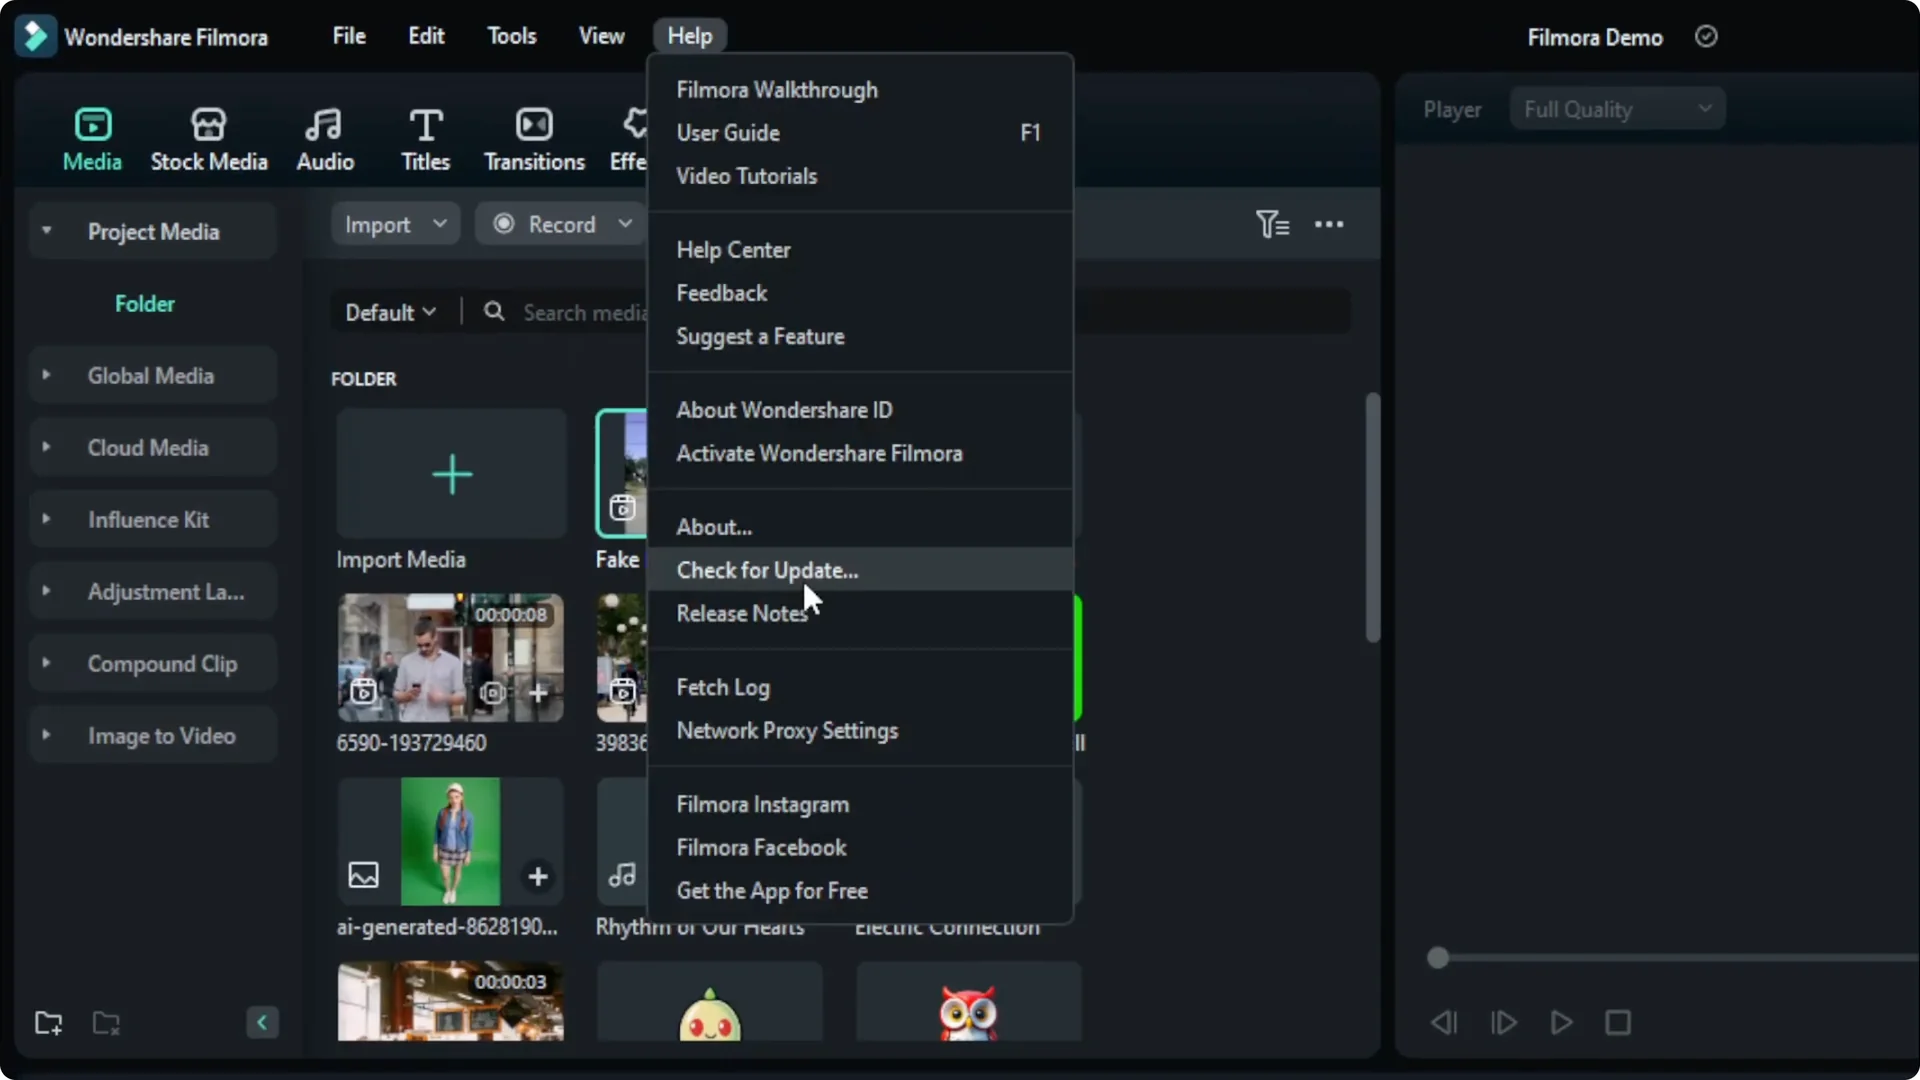1920x1080 pixels.
Task: Select the Transitions panel
Action: tap(534, 137)
